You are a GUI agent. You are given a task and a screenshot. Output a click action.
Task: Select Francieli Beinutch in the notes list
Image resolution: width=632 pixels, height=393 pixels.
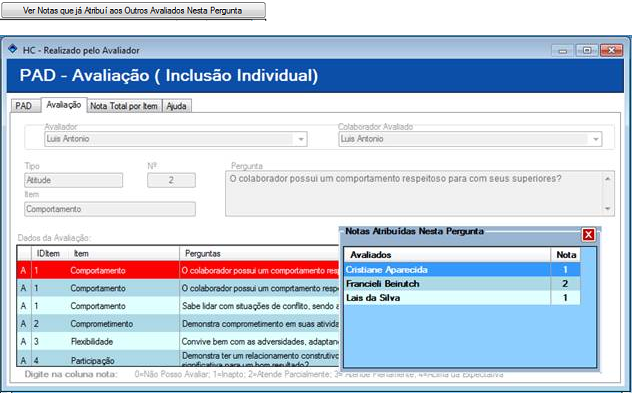click(462, 284)
